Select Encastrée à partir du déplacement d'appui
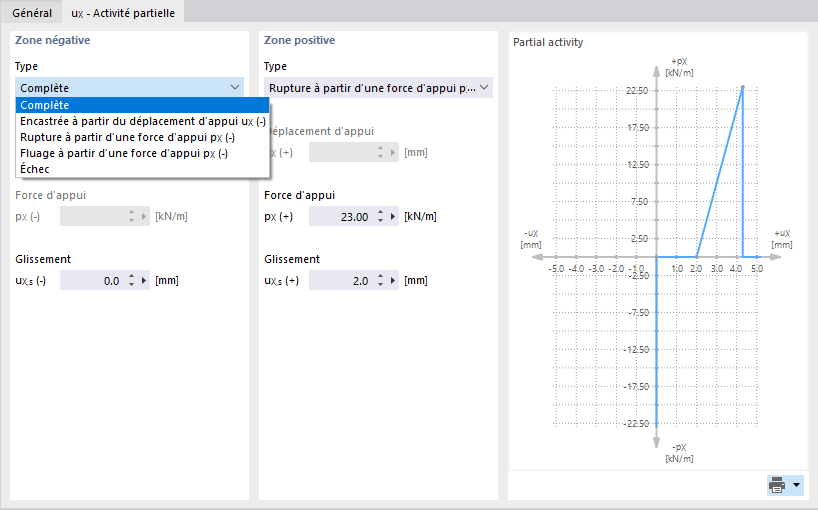 pyautogui.click(x=142, y=121)
